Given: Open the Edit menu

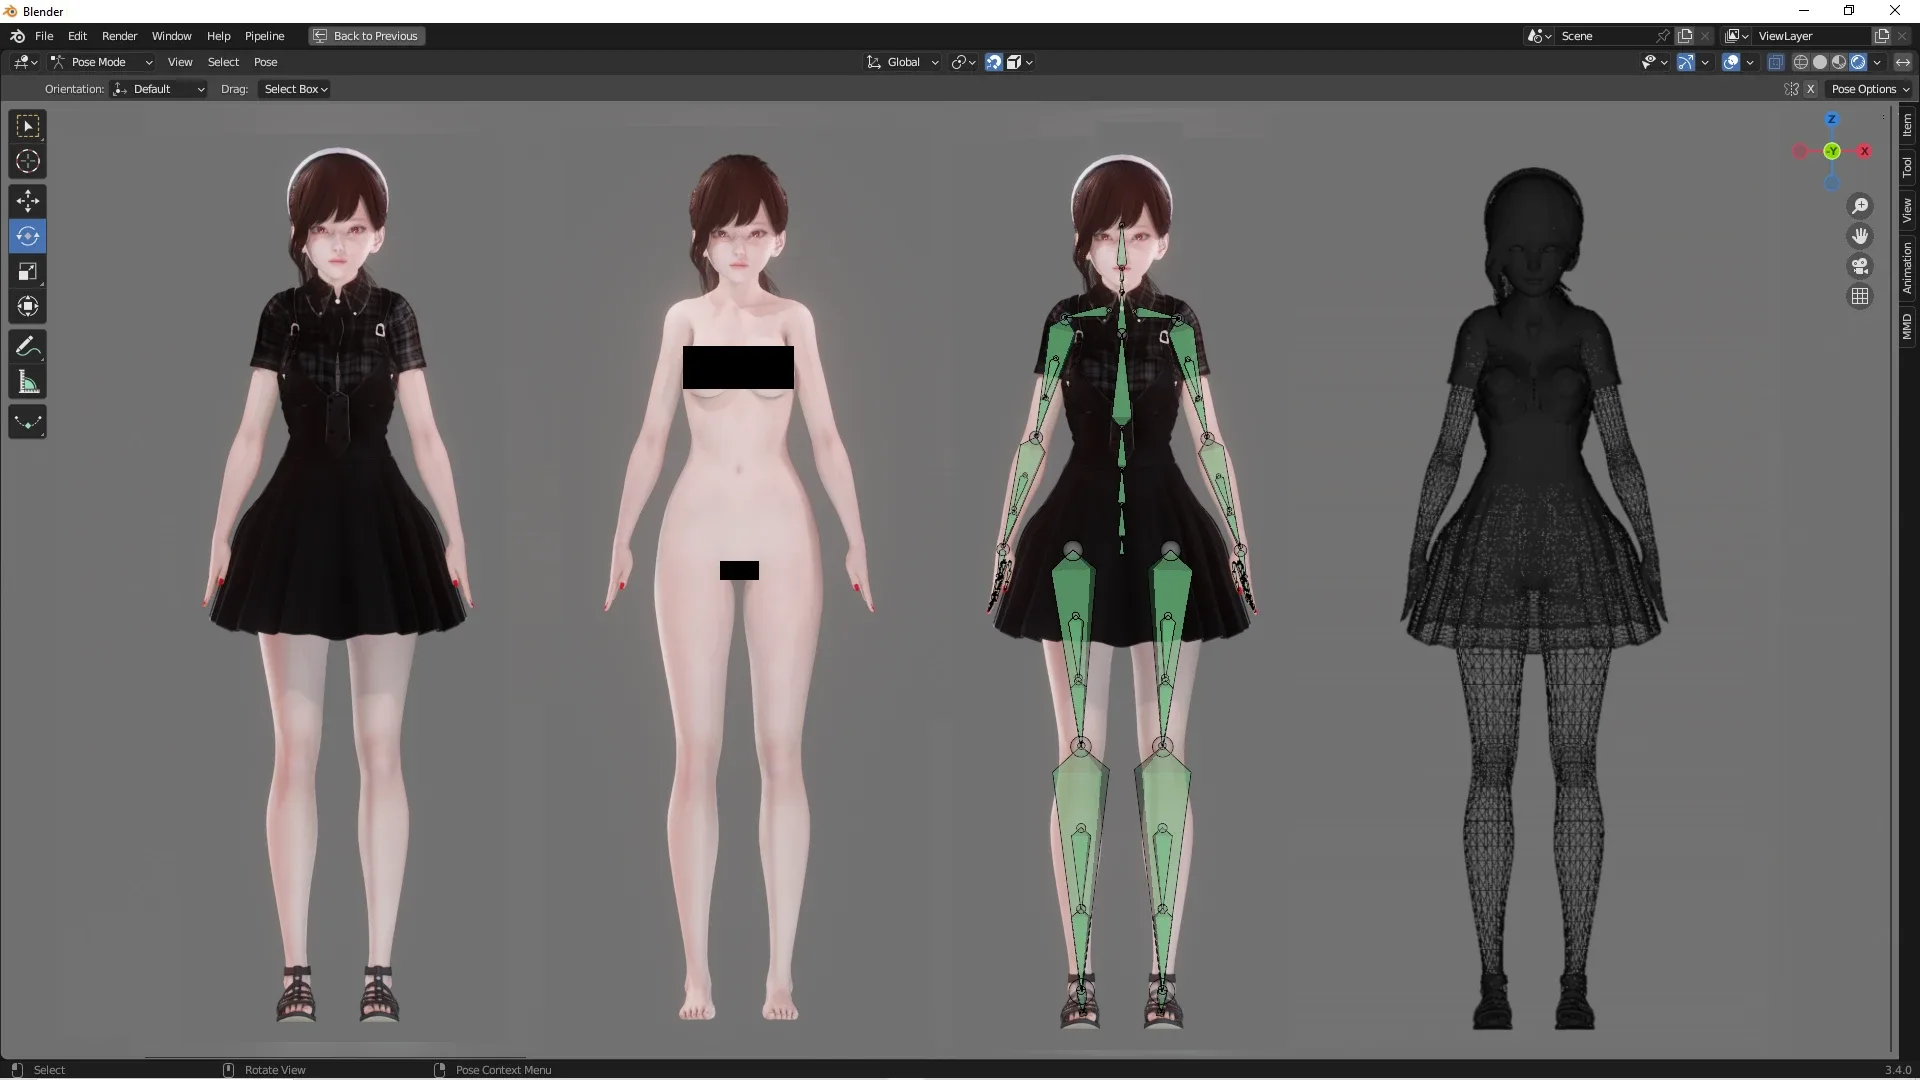Looking at the screenshot, I should 77,36.
